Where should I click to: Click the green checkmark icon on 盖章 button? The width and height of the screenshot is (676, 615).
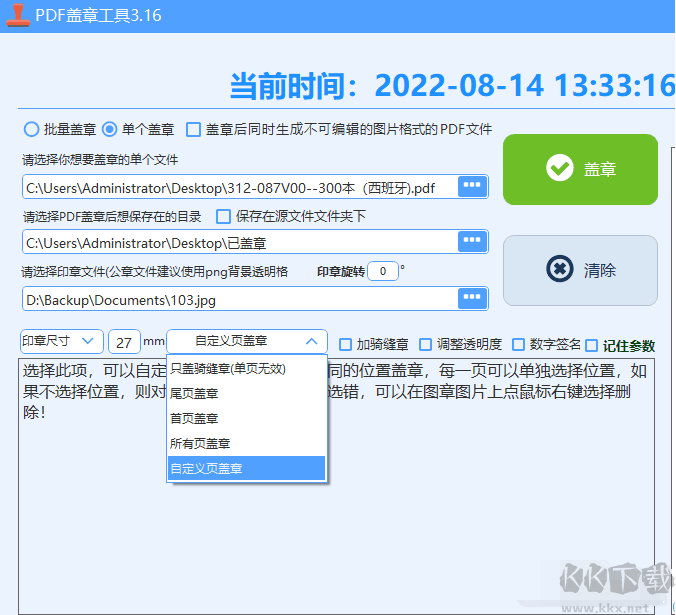[x=560, y=169]
